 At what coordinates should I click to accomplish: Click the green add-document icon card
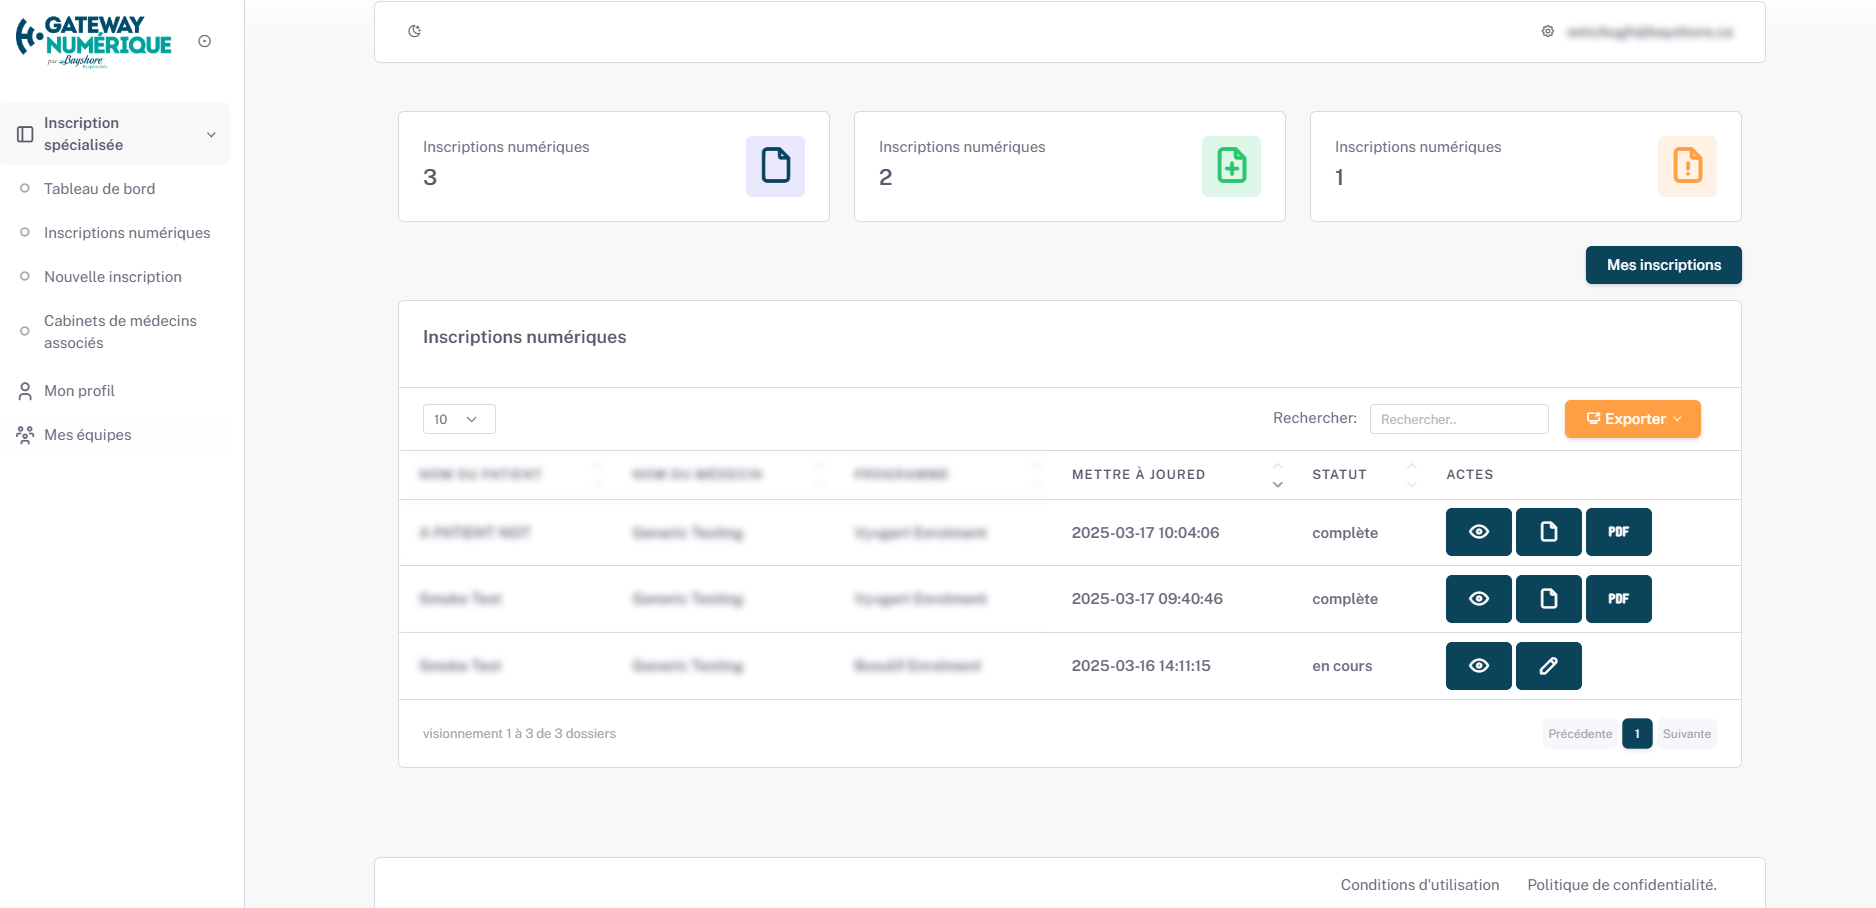point(1231,166)
